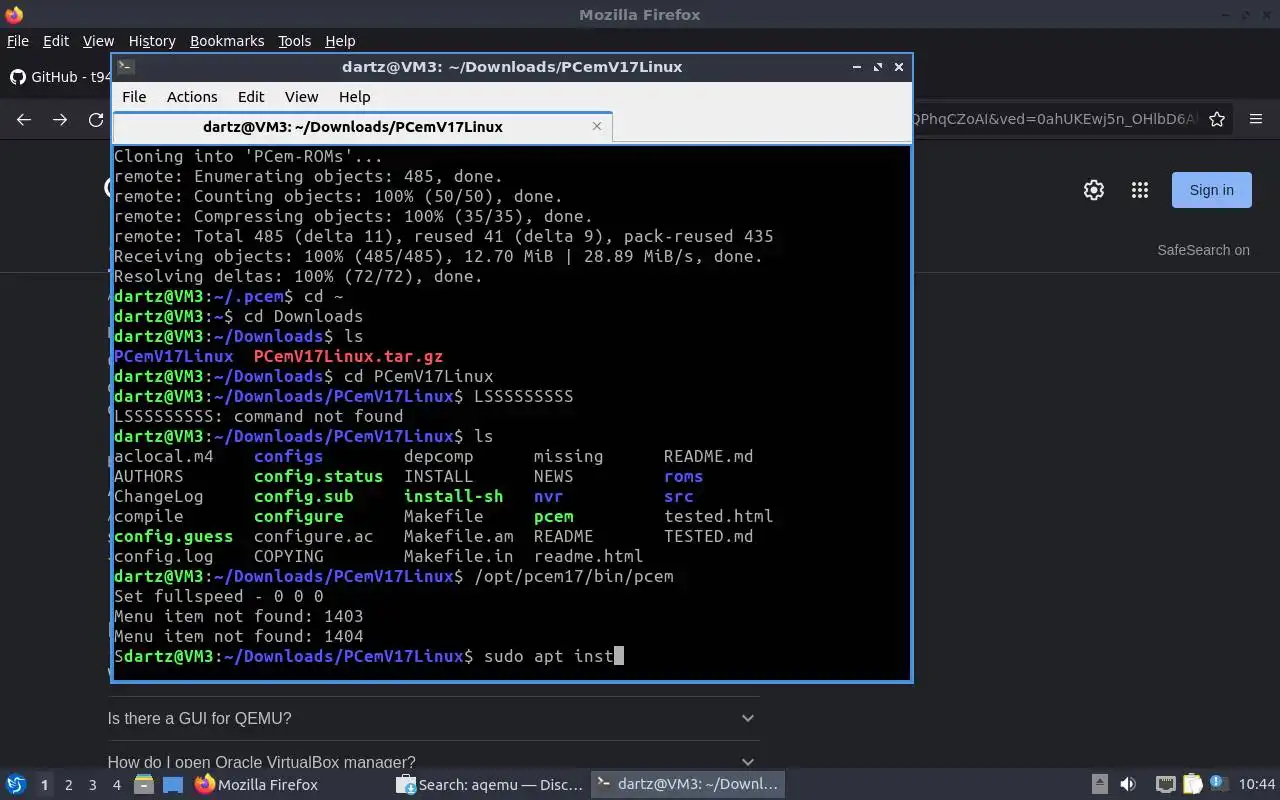The height and width of the screenshot is (800, 1280).
Task: Click the Firefox URL address bar
Action: (1054, 119)
